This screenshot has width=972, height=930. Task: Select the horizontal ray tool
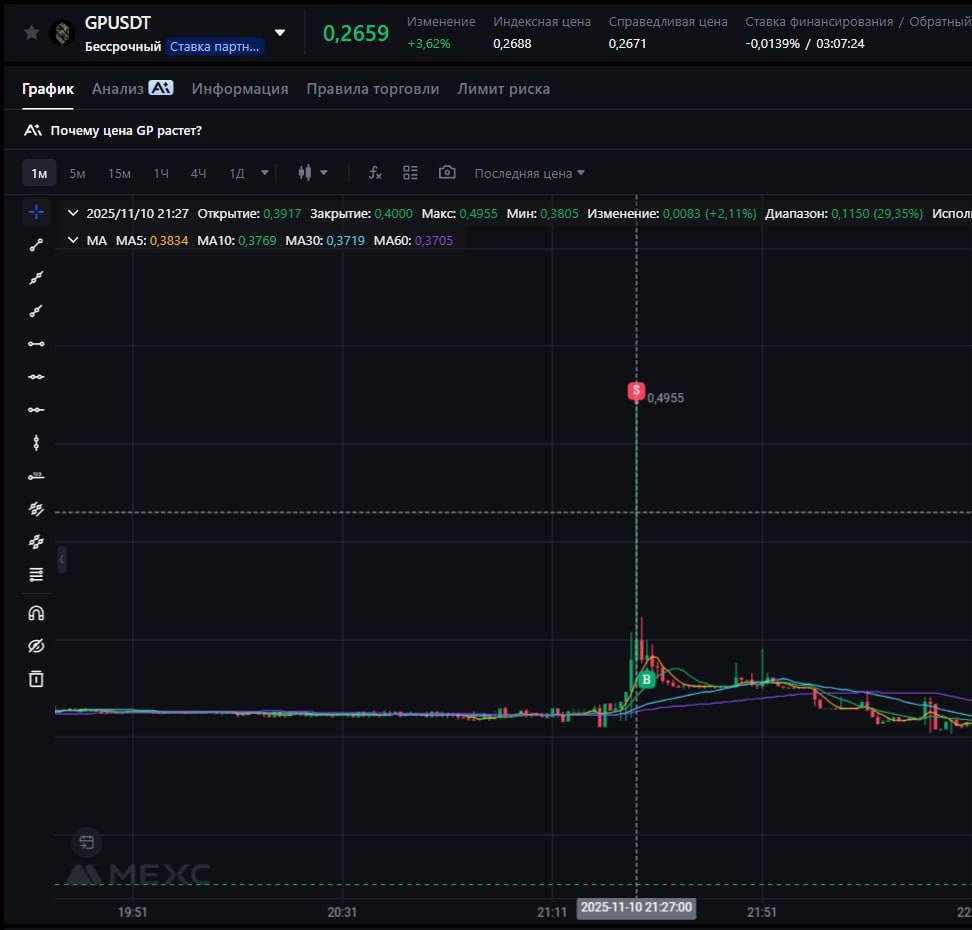click(36, 409)
